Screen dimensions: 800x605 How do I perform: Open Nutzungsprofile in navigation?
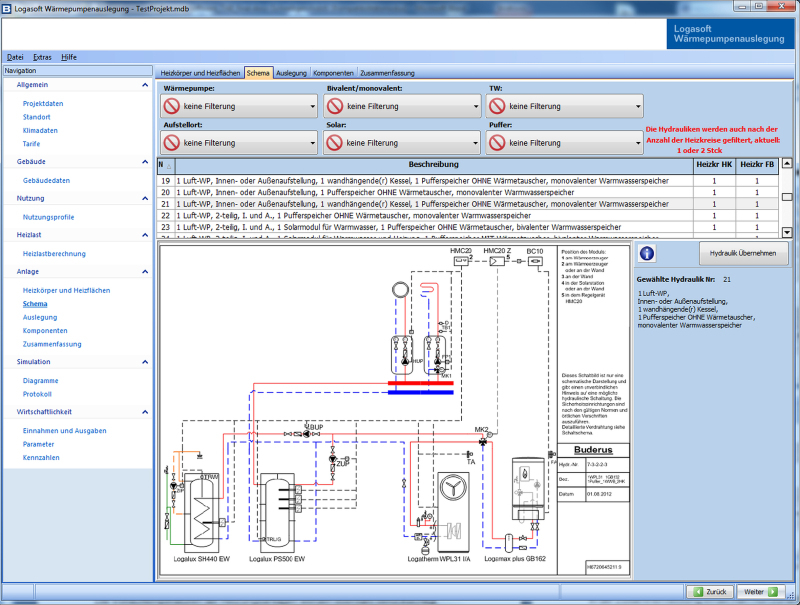tap(48, 217)
